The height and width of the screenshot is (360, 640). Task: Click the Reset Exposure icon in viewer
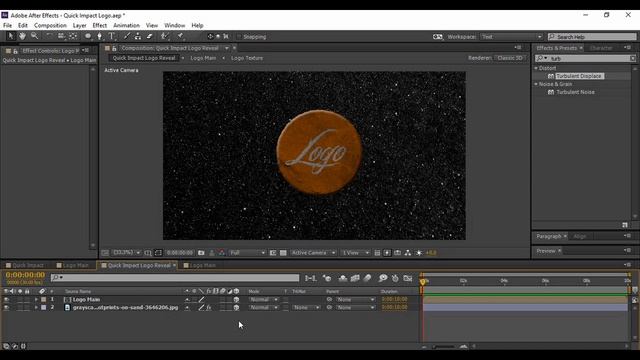[x=419, y=253]
